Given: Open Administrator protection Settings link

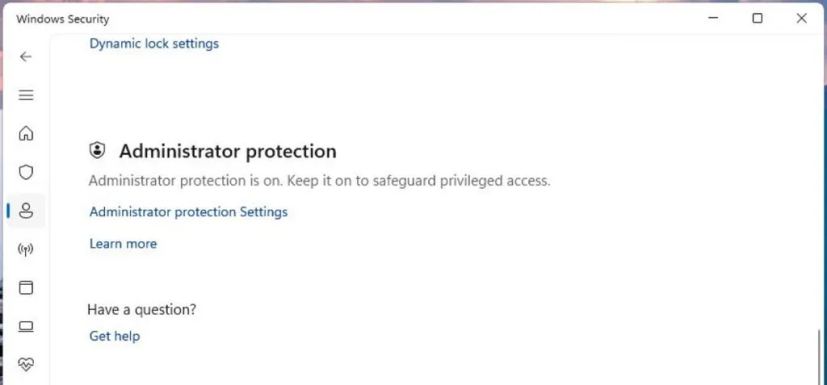Looking at the screenshot, I should click(188, 212).
